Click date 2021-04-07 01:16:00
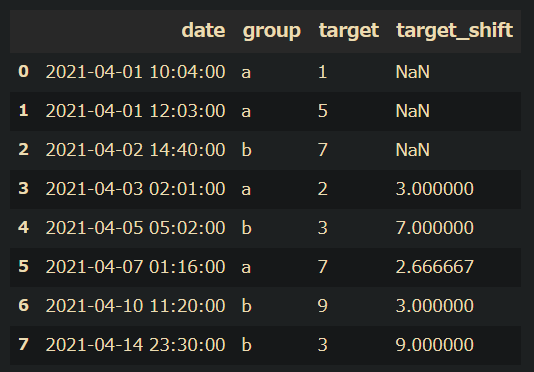Screen dimensions: 534x372 (x=136, y=266)
